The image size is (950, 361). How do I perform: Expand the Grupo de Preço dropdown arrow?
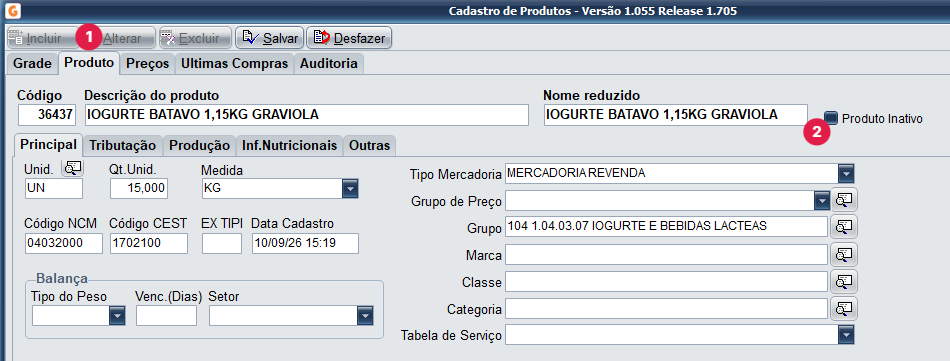pos(821,200)
